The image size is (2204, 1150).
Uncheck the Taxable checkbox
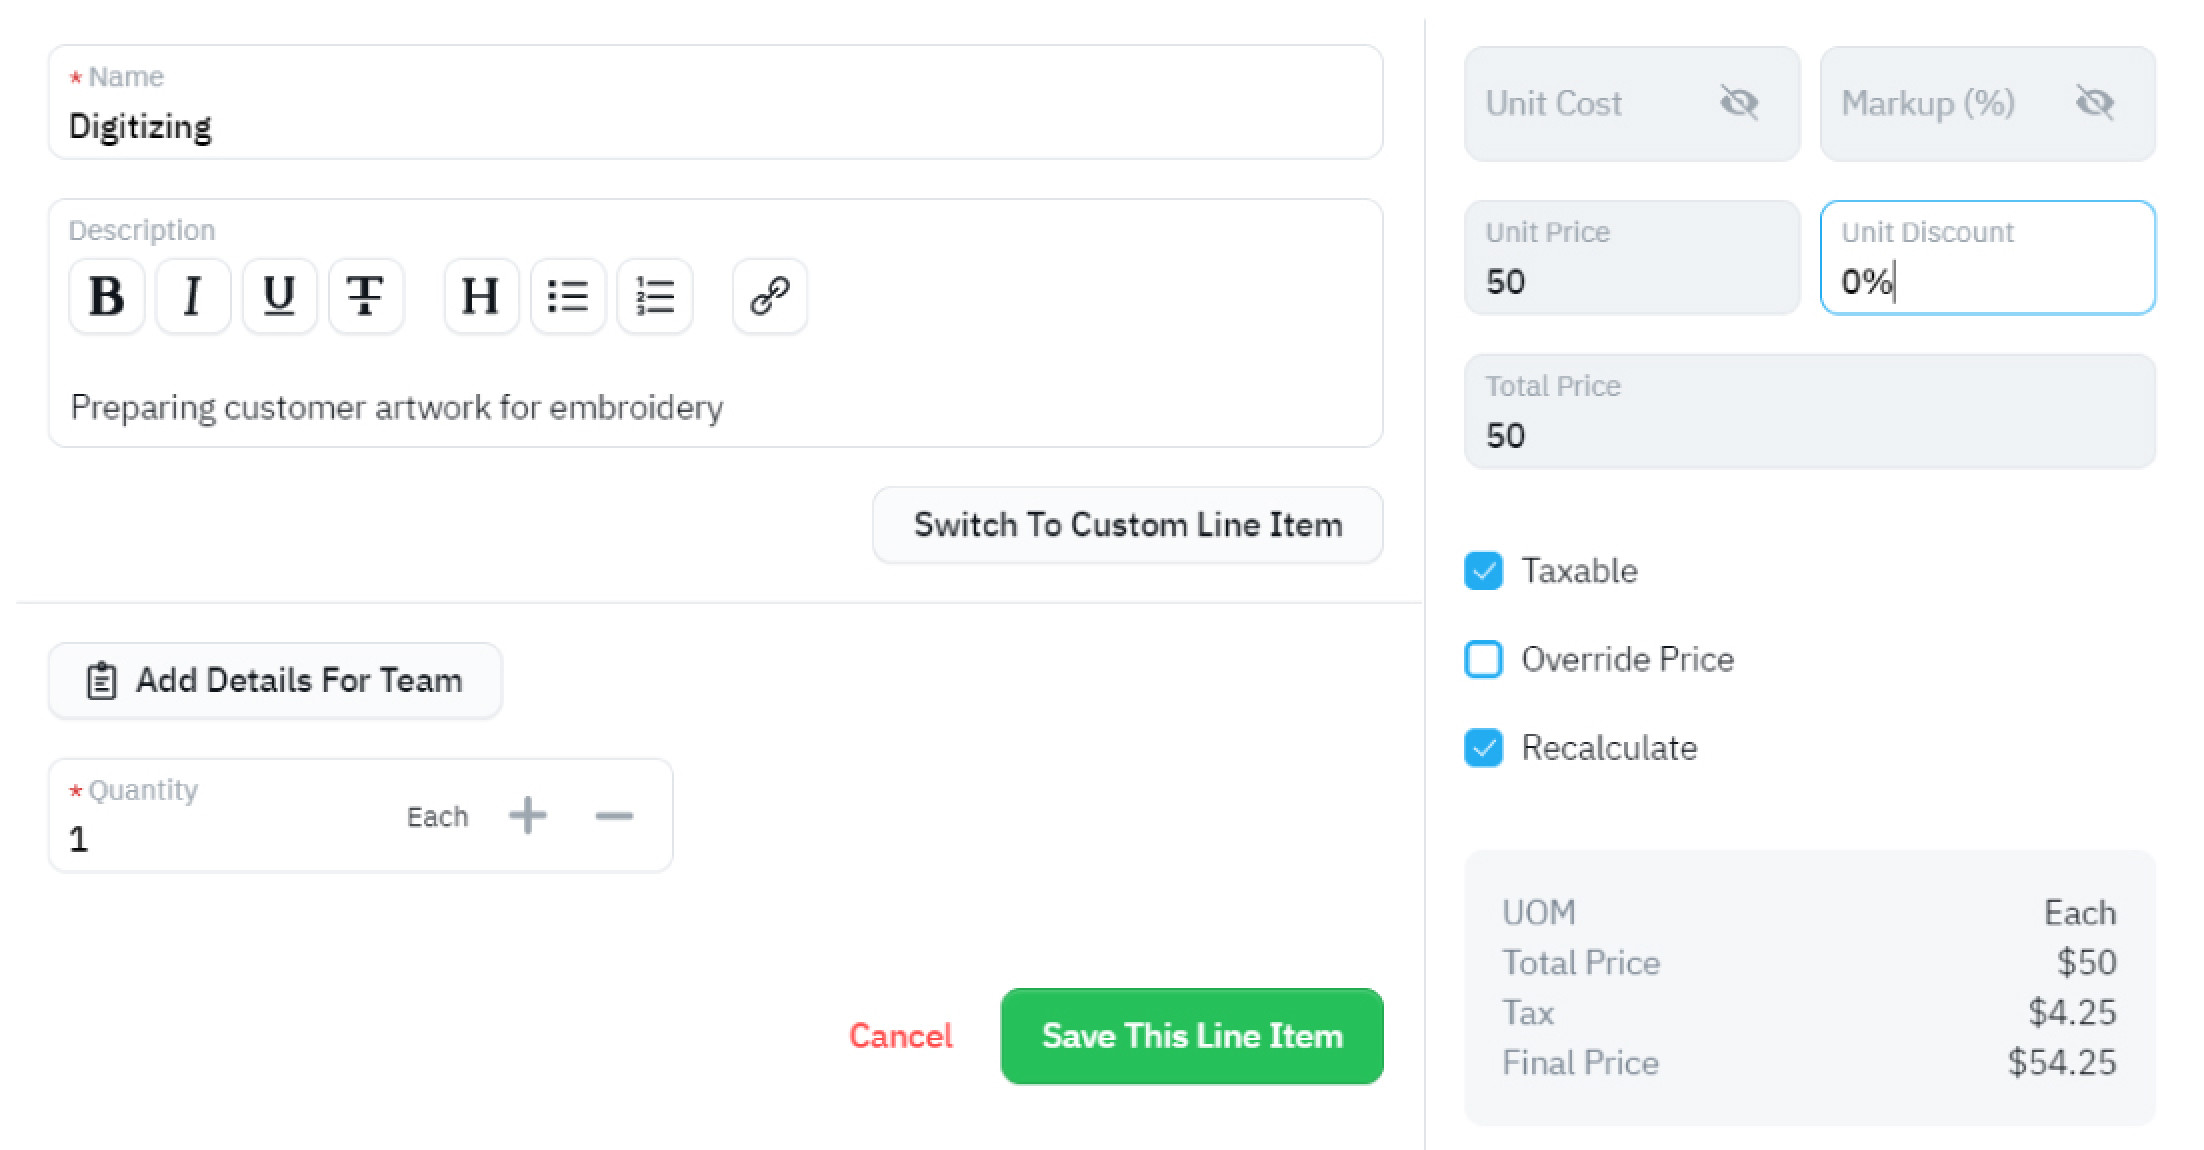[x=1483, y=571]
